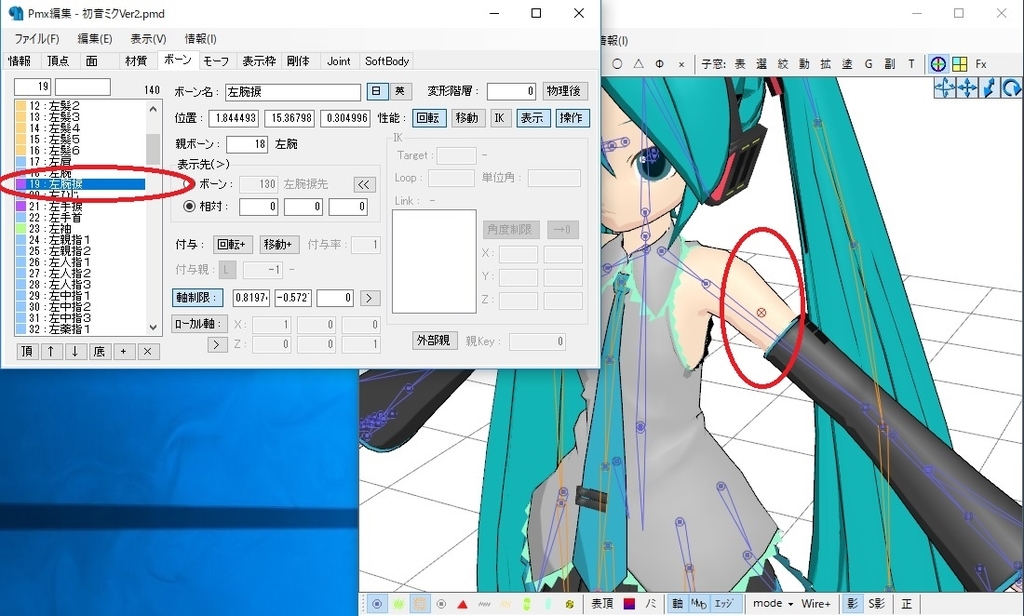The height and width of the screenshot is (616, 1024).
Task: Switch to the SoftBody tab
Action: coord(387,61)
